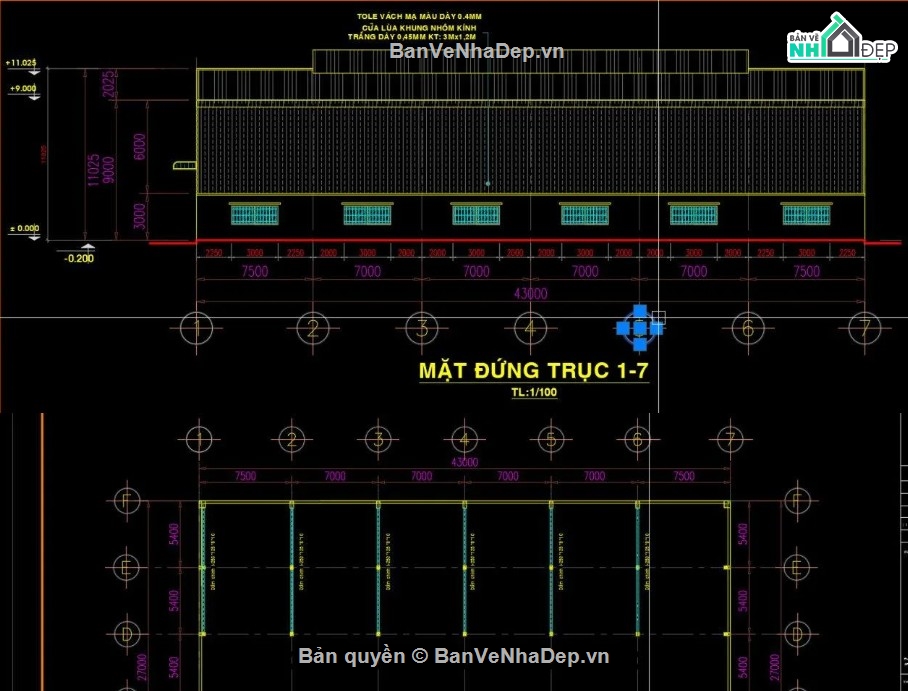Image resolution: width=908 pixels, height=691 pixels.
Task: Select right '5400' dimension between axes F and E
Action: pyautogui.click(x=743, y=534)
